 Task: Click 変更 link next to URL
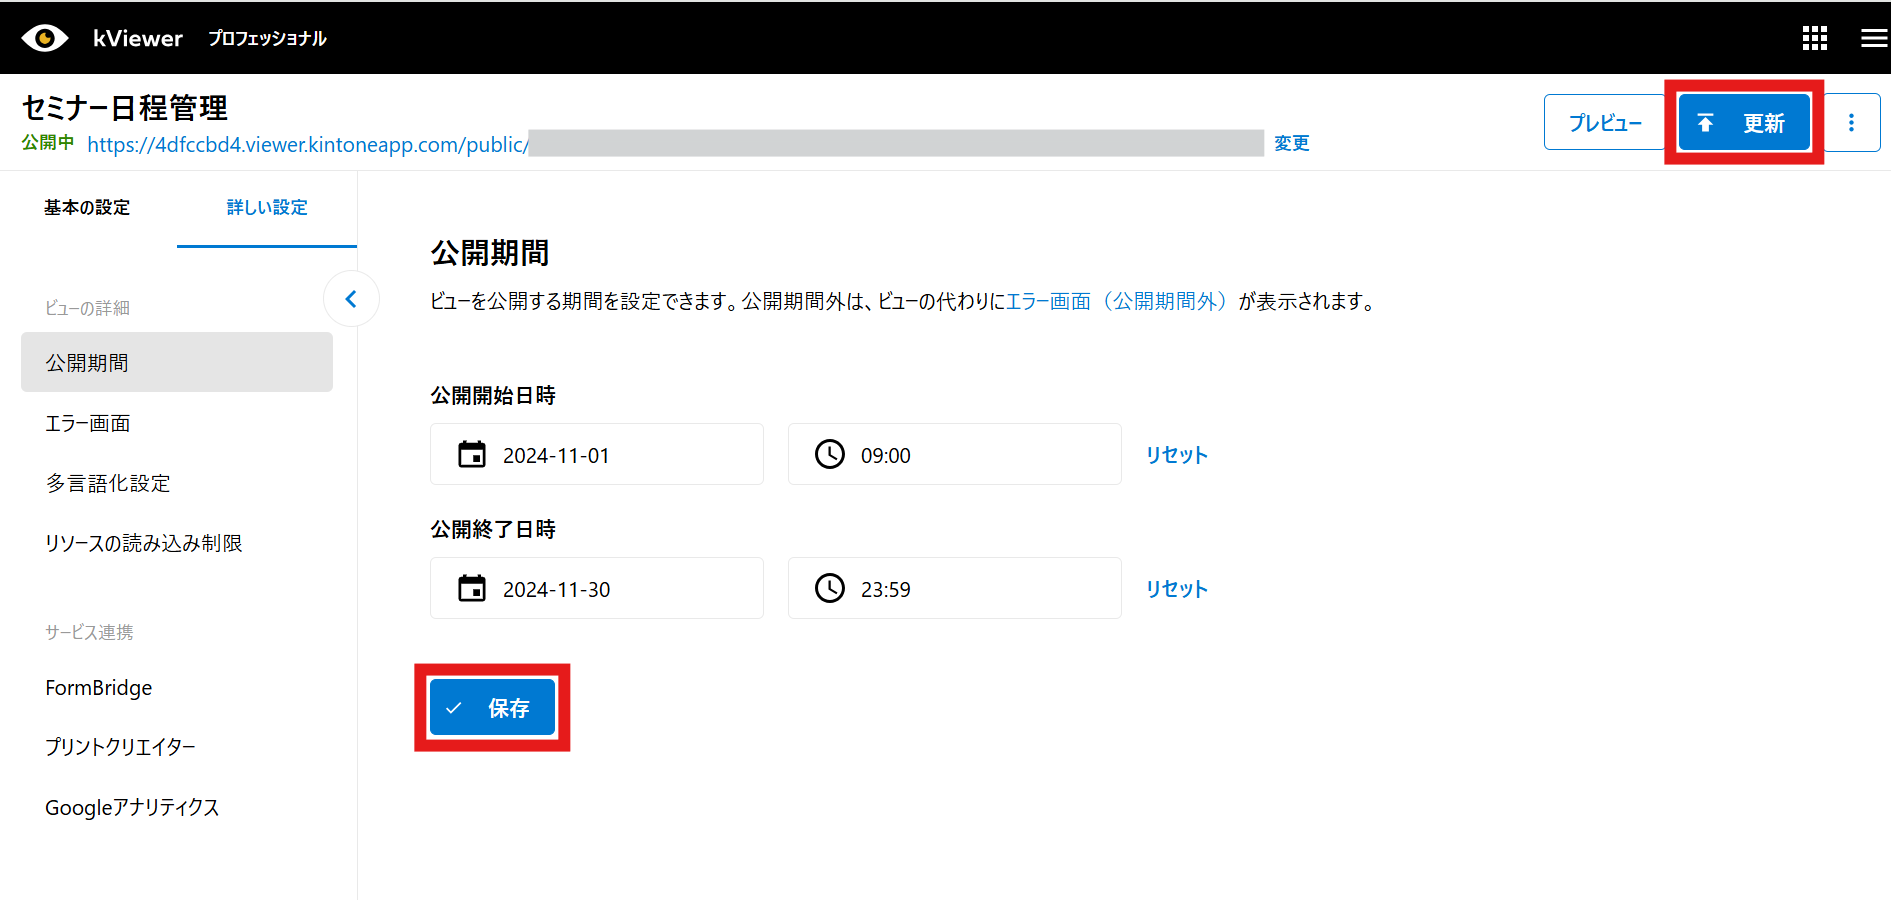(x=1291, y=144)
